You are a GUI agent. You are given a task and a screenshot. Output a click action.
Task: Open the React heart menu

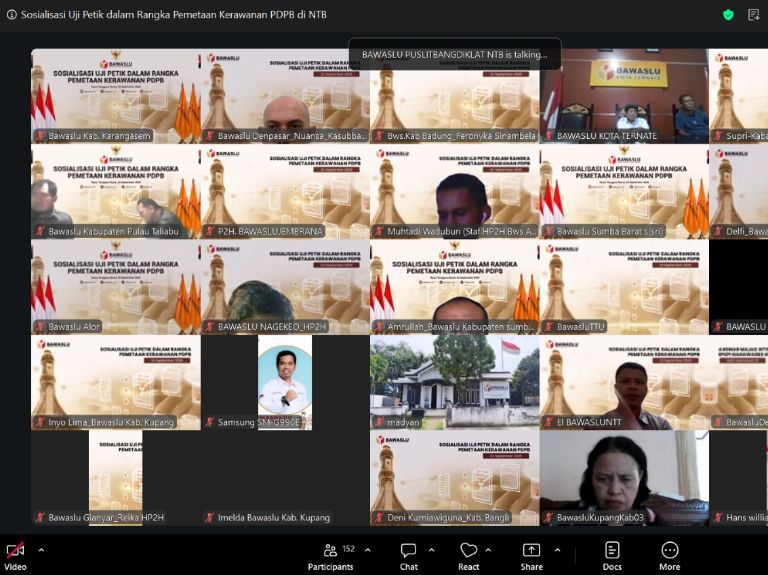[x=468, y=556]
